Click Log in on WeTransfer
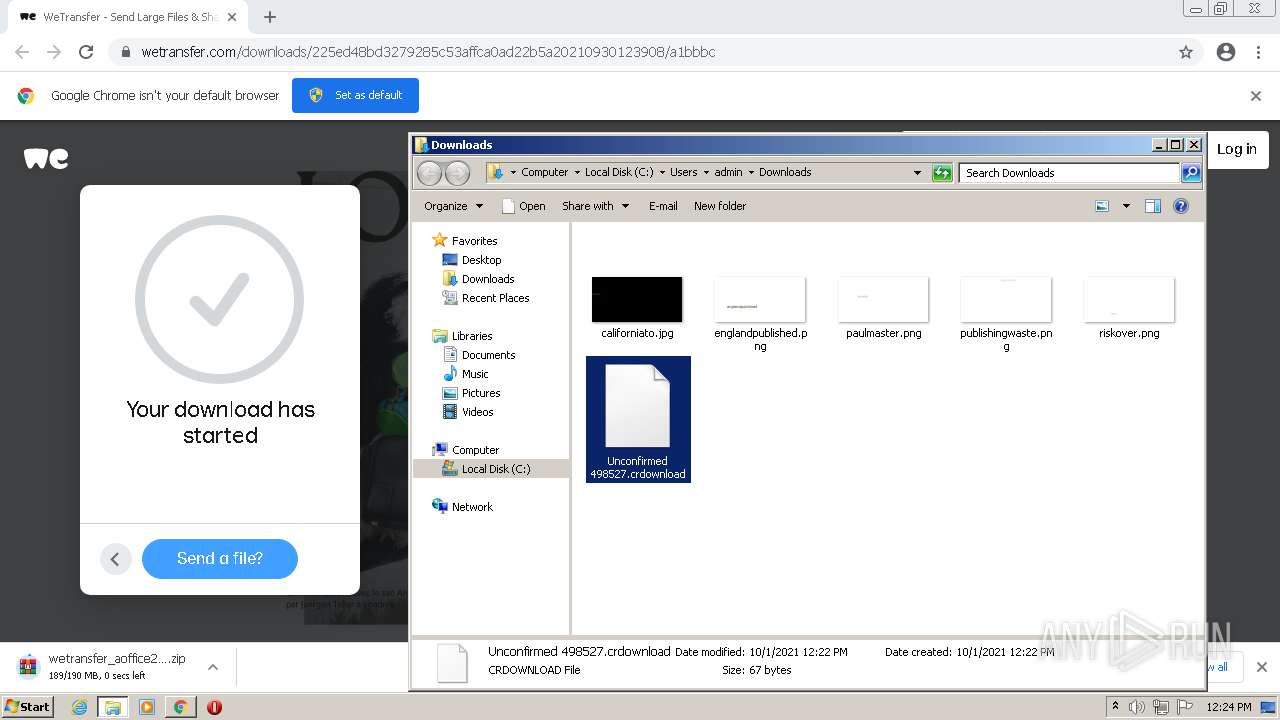The width and height of the screenshot is (1280, 720). click(1237, 149)
